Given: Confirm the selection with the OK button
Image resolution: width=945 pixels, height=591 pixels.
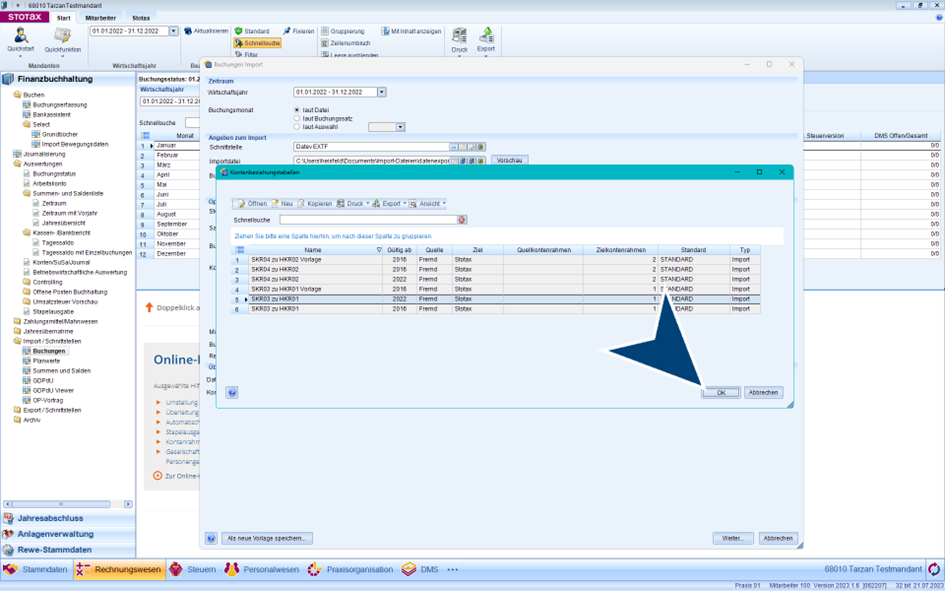Looking at the screenshot, I should pyautogui.click(x=720, y=393).
